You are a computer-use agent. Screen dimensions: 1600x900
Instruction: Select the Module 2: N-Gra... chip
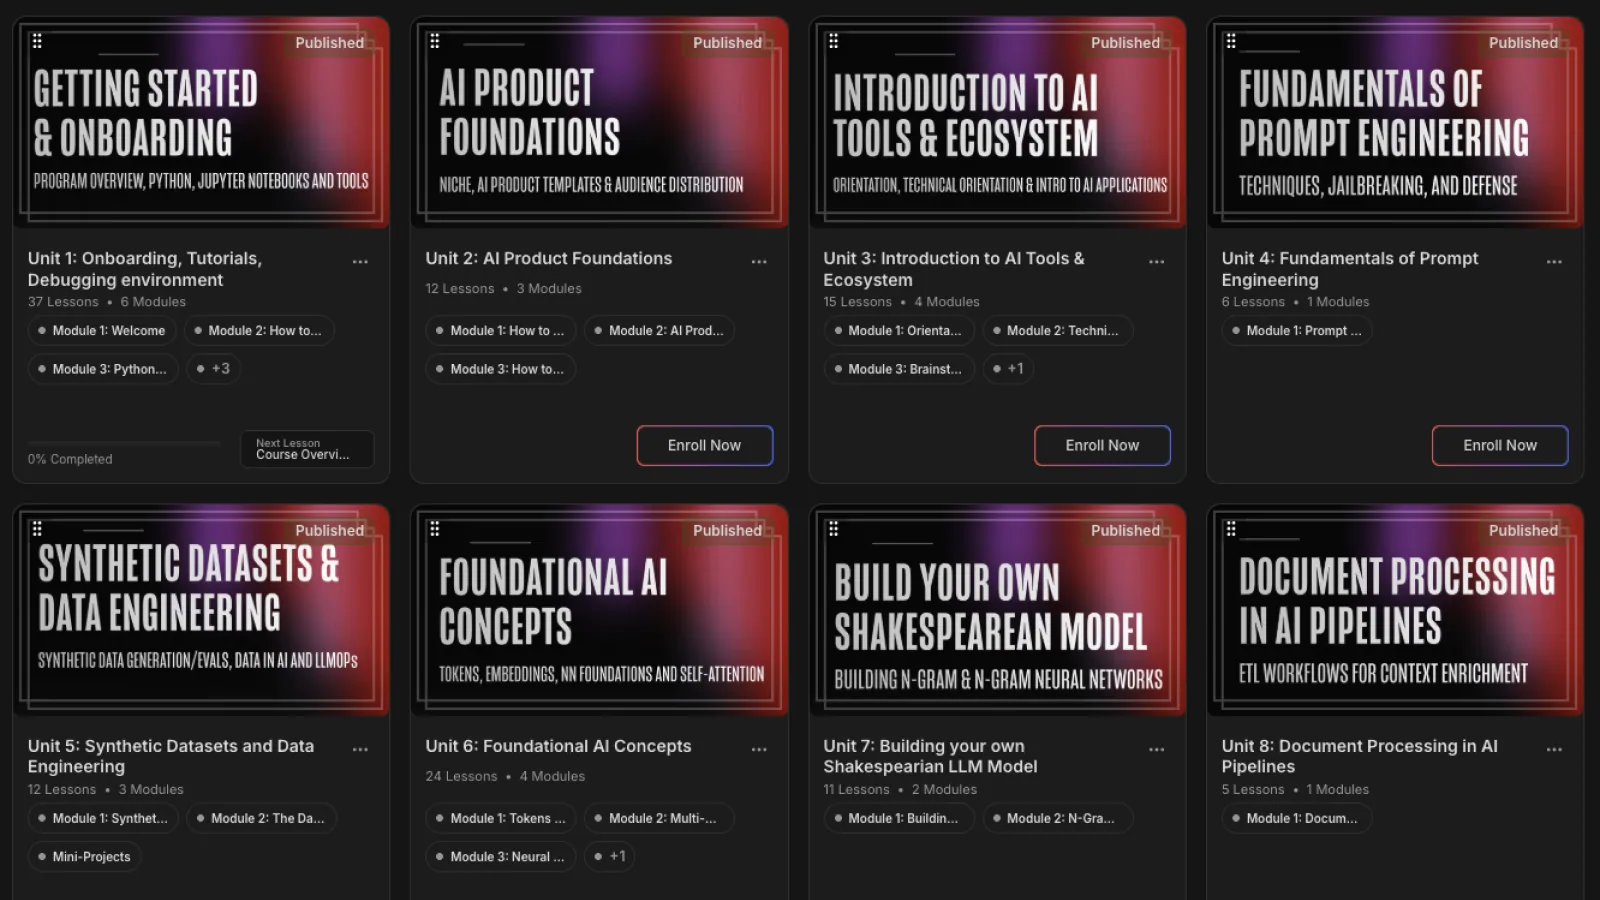click(1058, 819)
